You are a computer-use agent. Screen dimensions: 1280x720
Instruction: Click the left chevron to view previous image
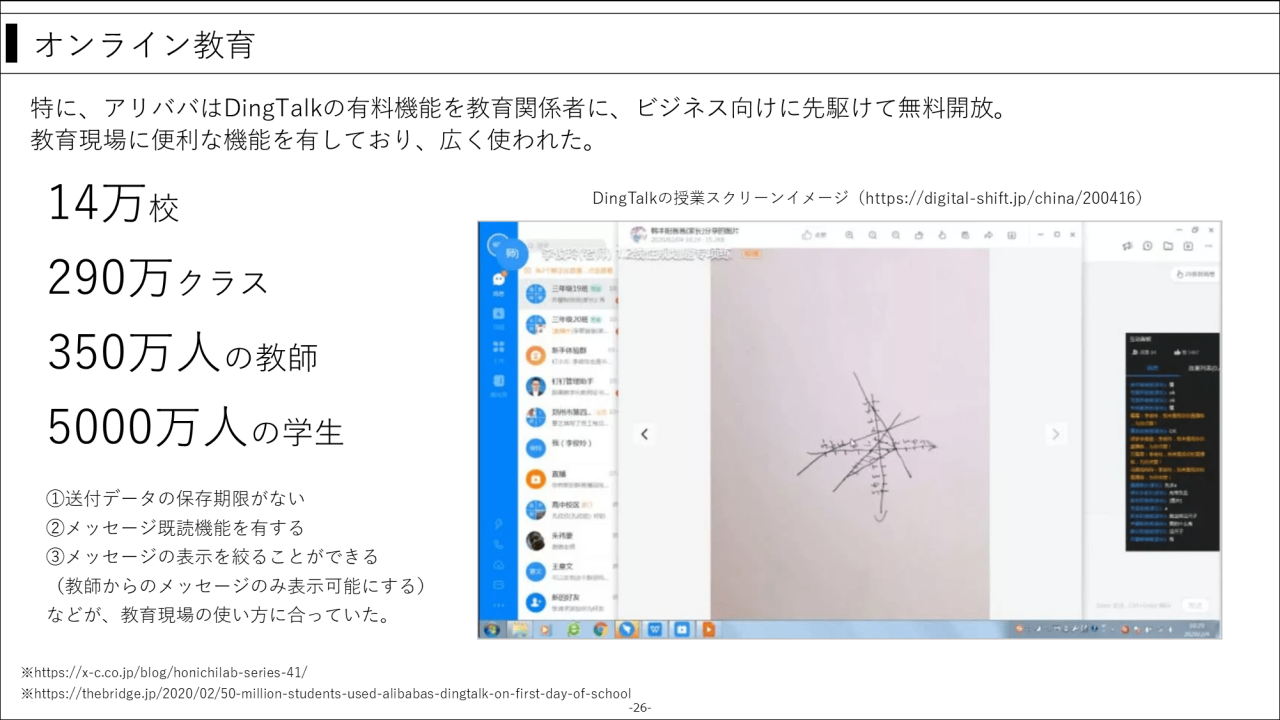click(644, 434)
